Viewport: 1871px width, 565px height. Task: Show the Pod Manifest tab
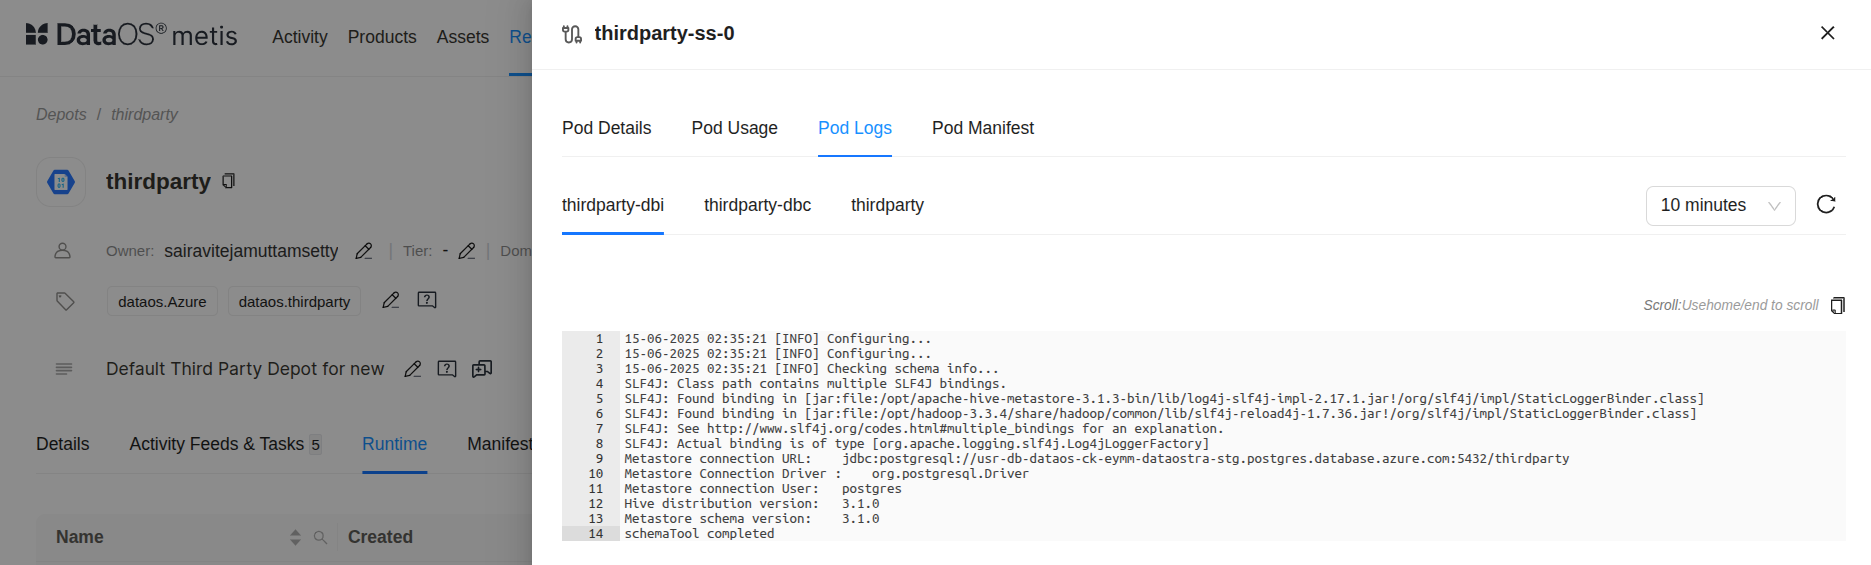[x=982, y=128]
